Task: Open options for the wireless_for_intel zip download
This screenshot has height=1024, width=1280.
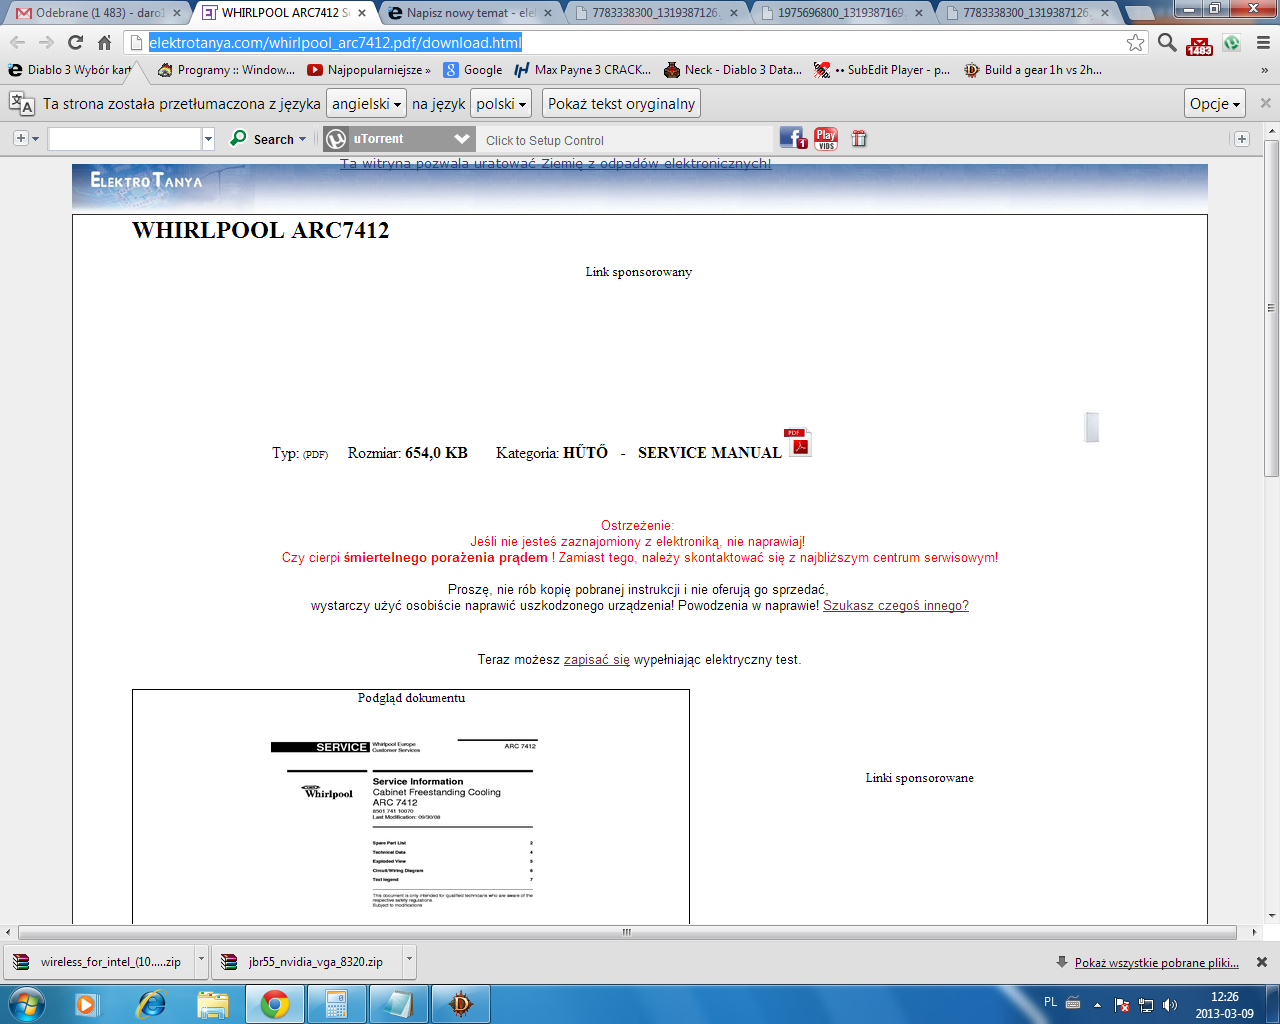Action: pos(201,962)
